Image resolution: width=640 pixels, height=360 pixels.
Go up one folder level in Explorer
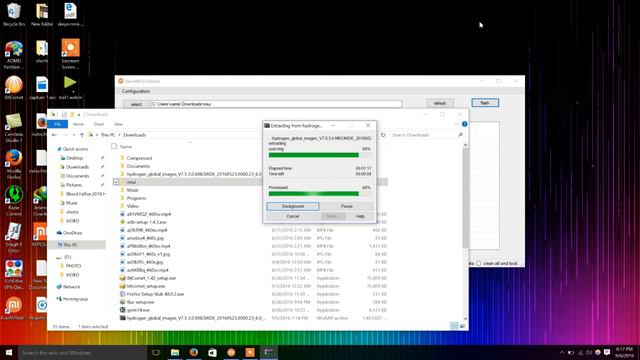coord(82,135)
